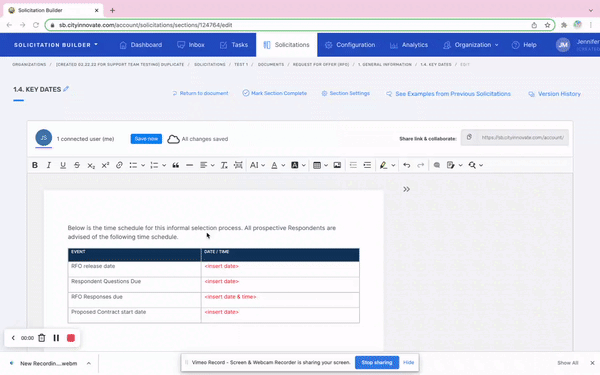Stop the recording with red button
Screen dimensions: 600x375
[x=71, y=338]
